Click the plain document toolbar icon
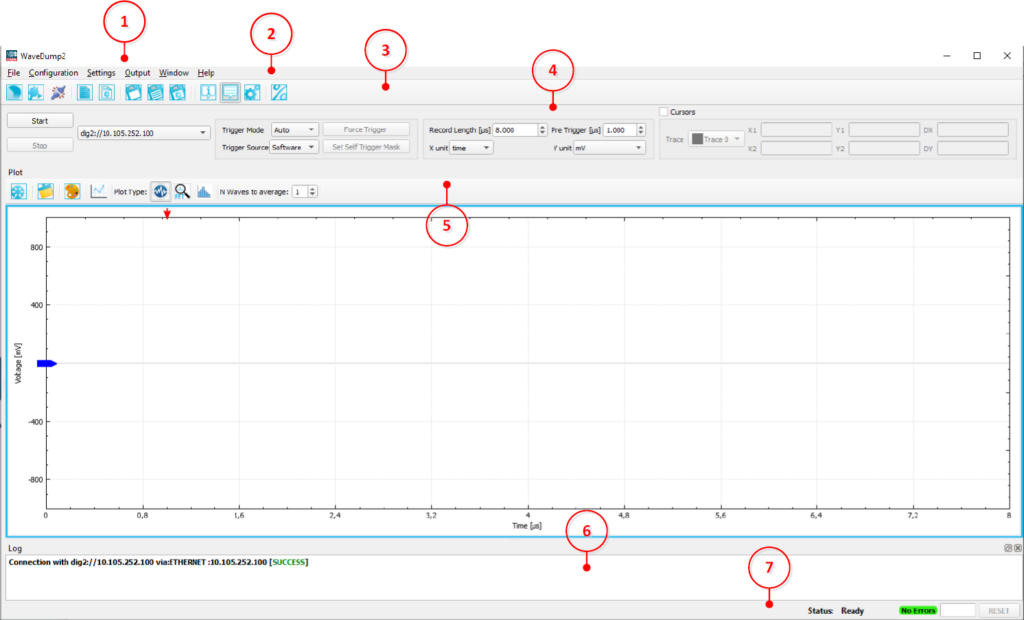Screen dimensions: 1024x620 (84, 93)
